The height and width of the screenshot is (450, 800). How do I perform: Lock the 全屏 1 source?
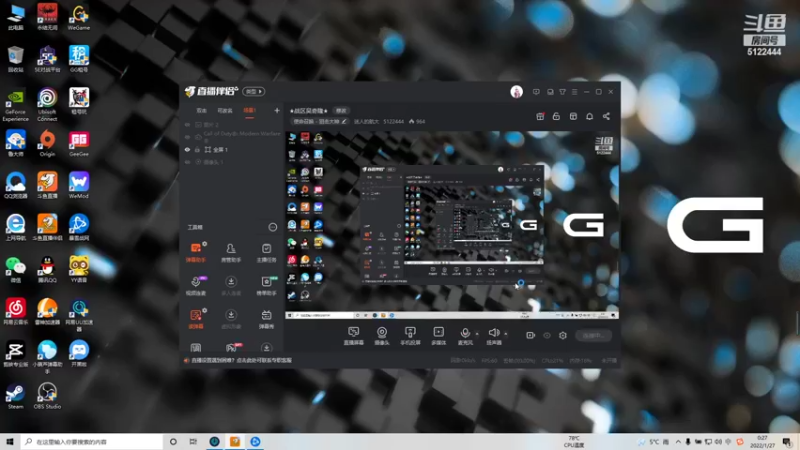point(197,149)
